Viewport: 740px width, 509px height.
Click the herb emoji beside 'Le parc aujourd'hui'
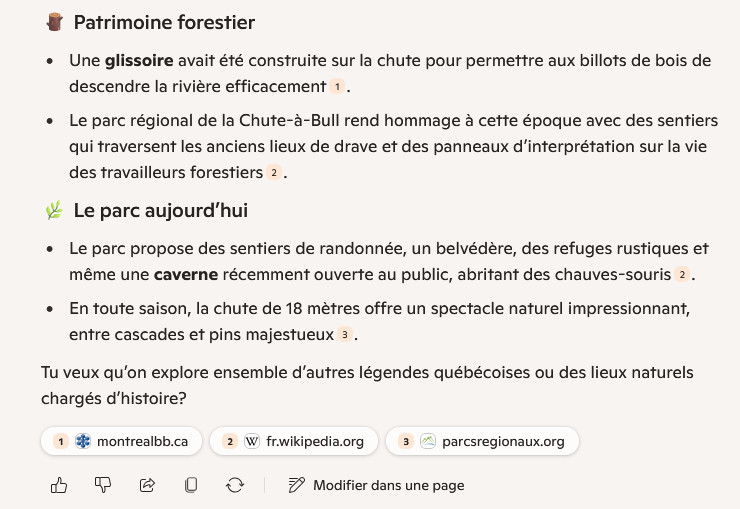click(54, 211)
